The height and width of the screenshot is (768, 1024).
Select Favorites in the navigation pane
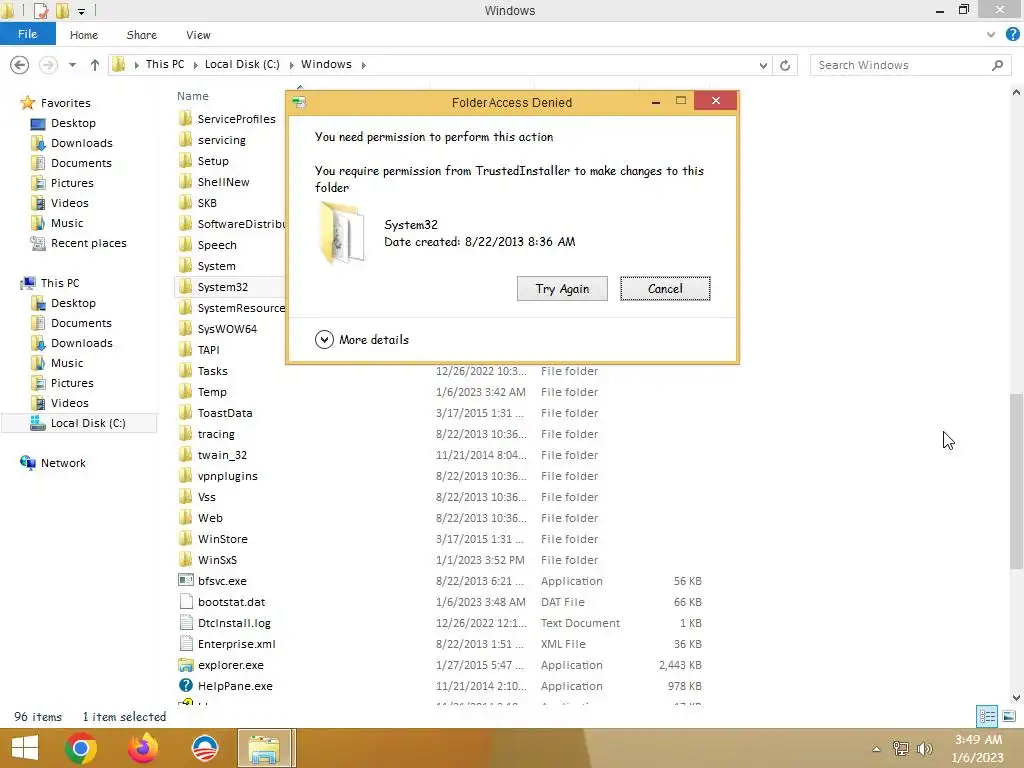[x=65, y=103]
